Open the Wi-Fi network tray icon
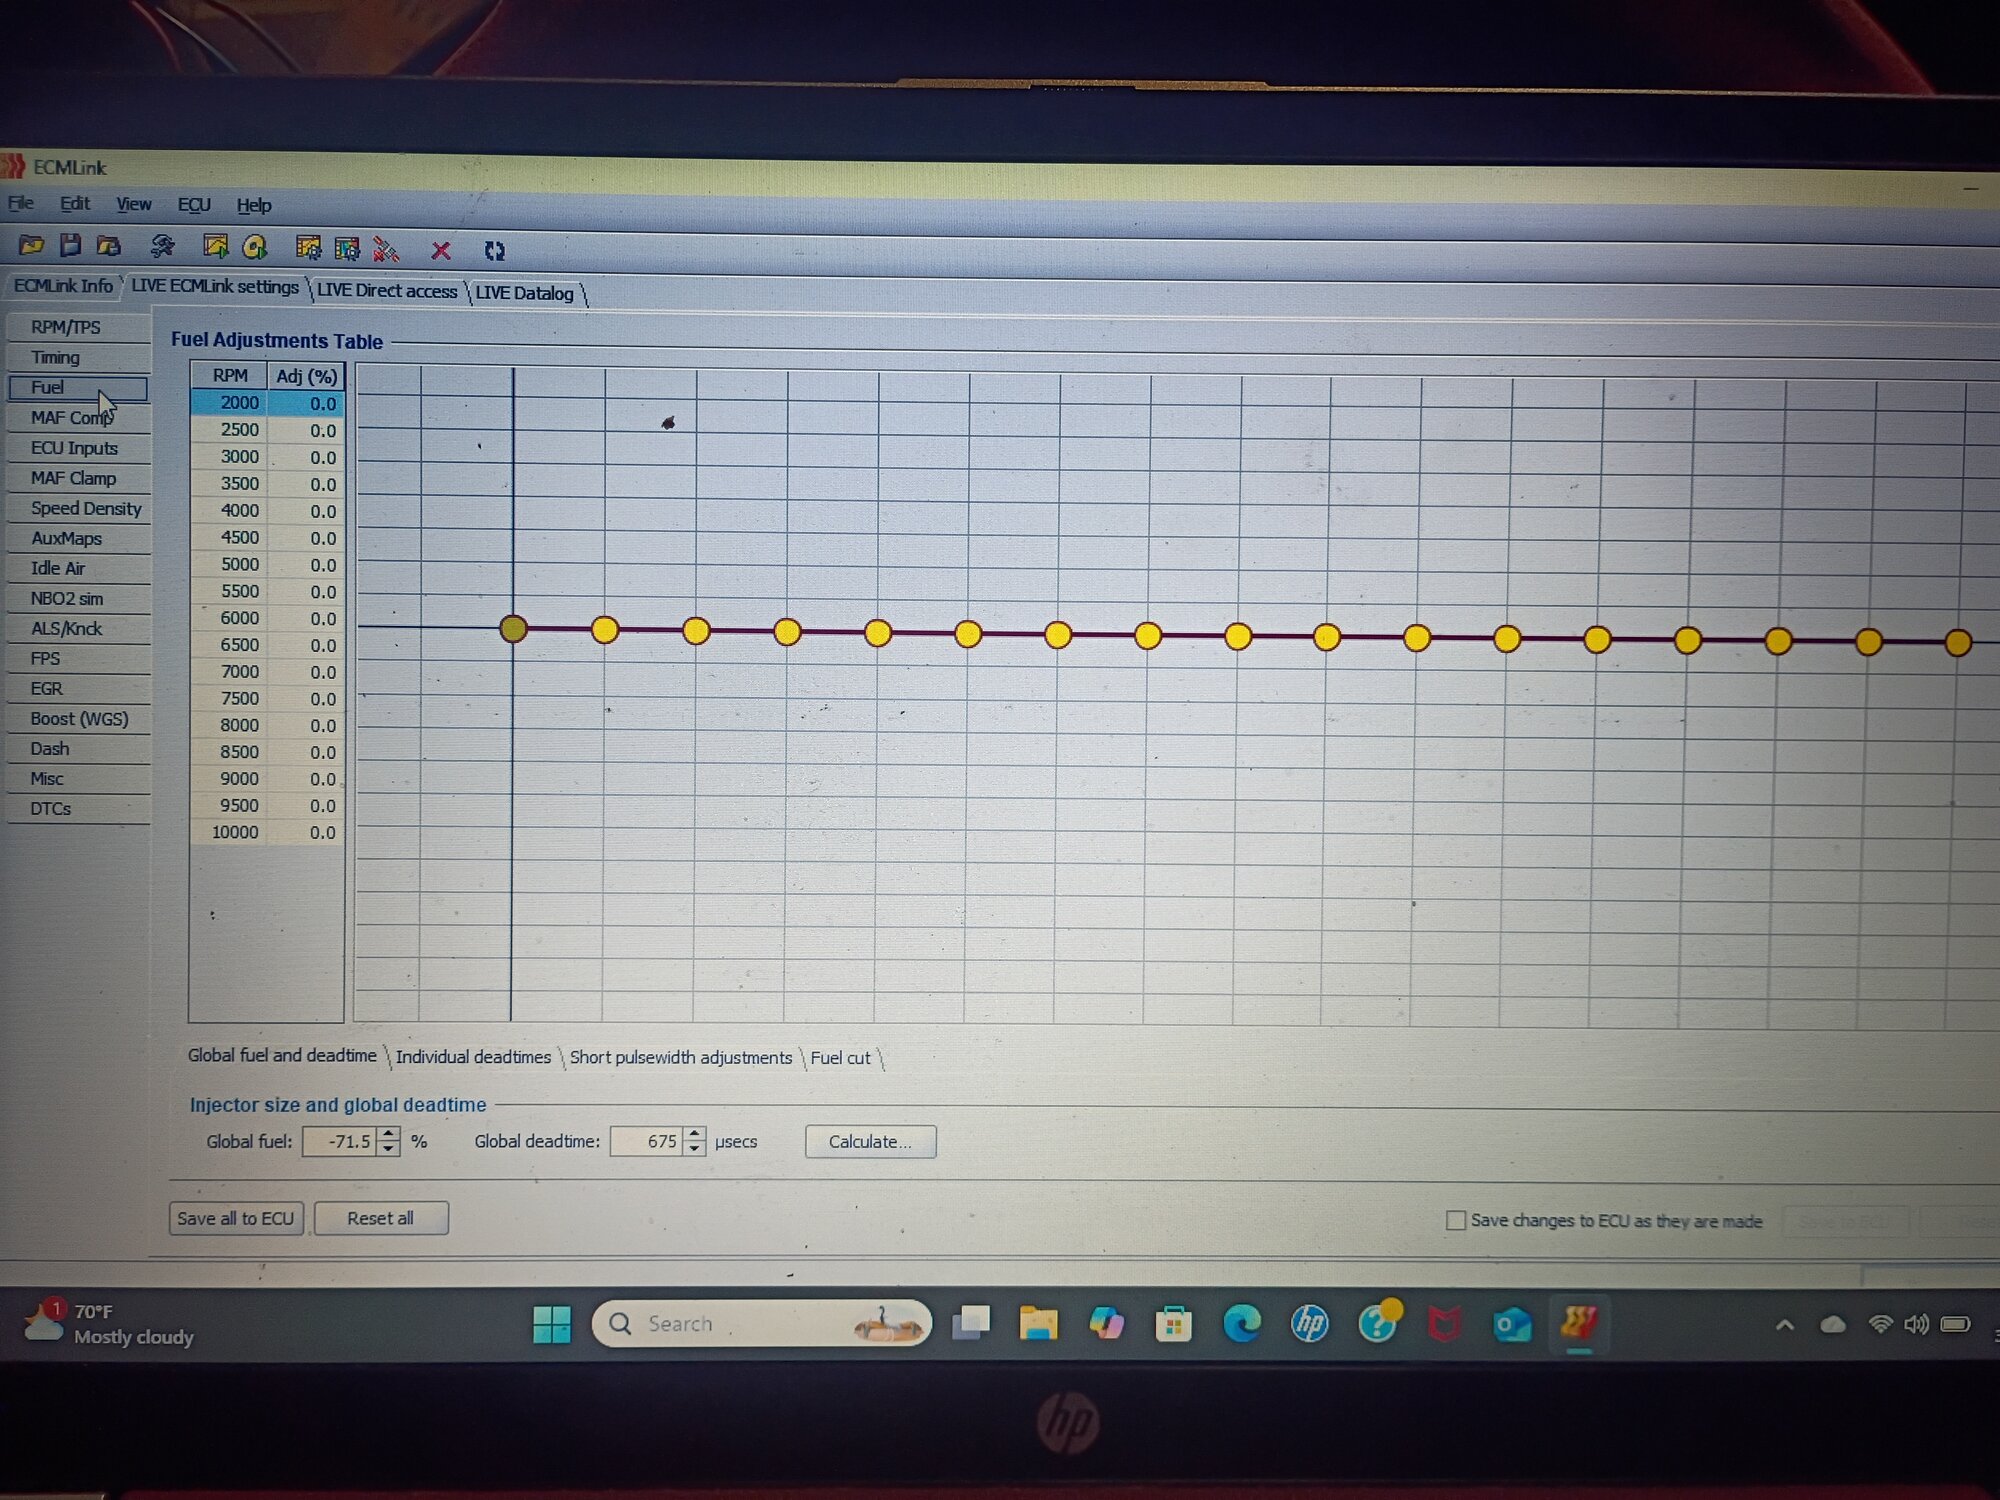 pos(1880,1325)
